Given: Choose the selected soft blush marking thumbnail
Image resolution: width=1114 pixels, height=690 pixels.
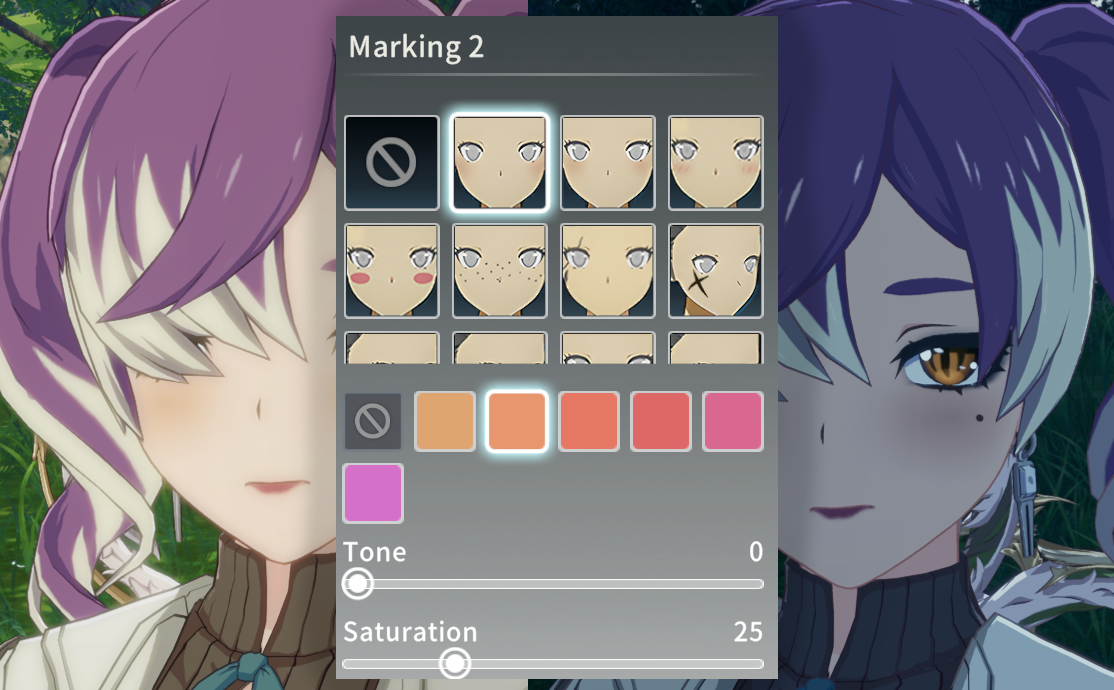Looking at the screenshot, I should click(x=499, y=163).
